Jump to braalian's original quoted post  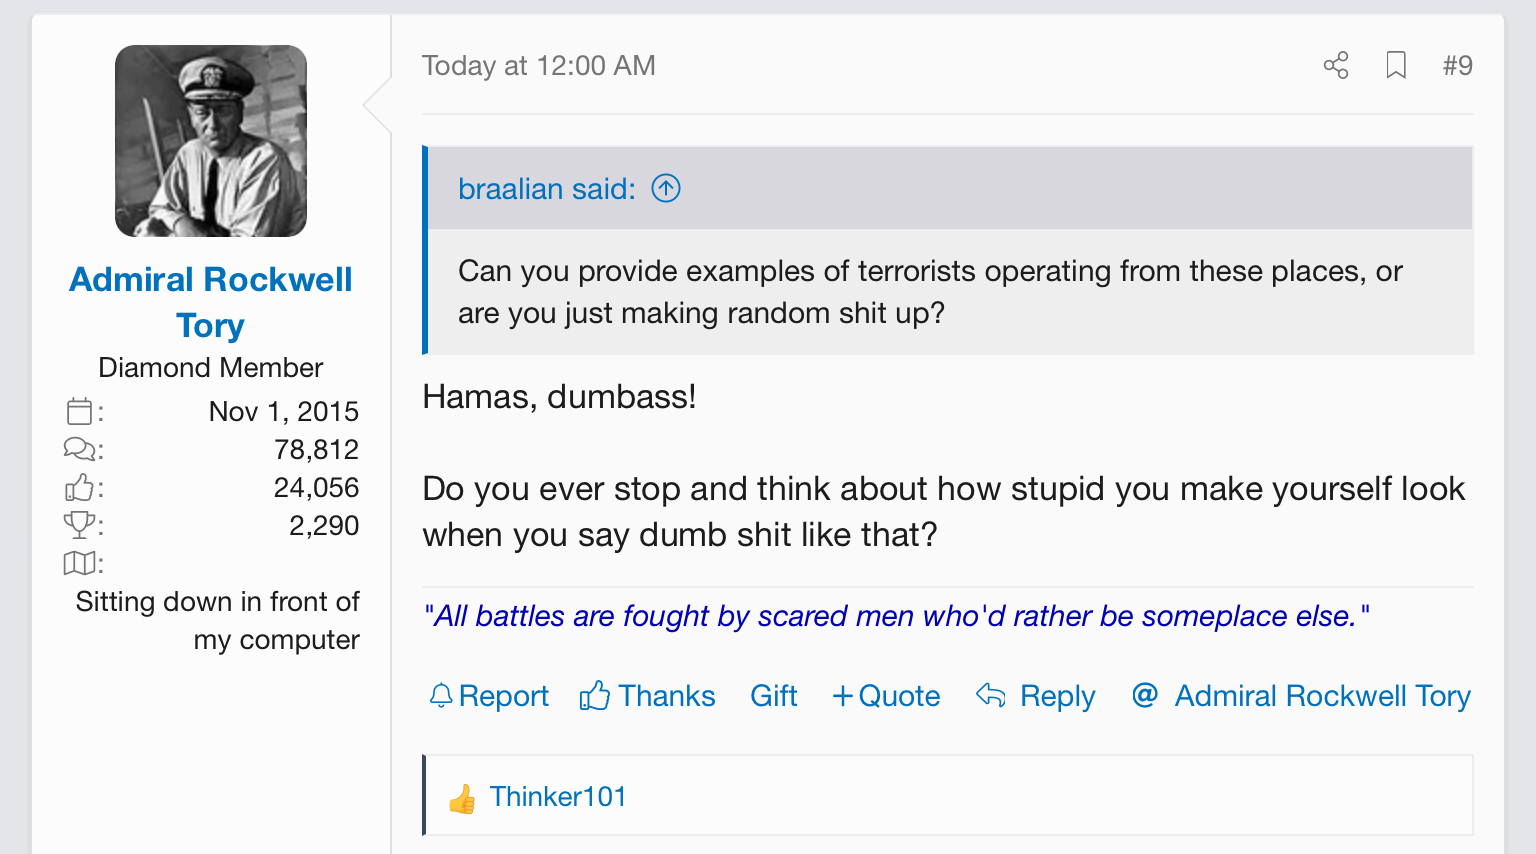click(666, 188)
